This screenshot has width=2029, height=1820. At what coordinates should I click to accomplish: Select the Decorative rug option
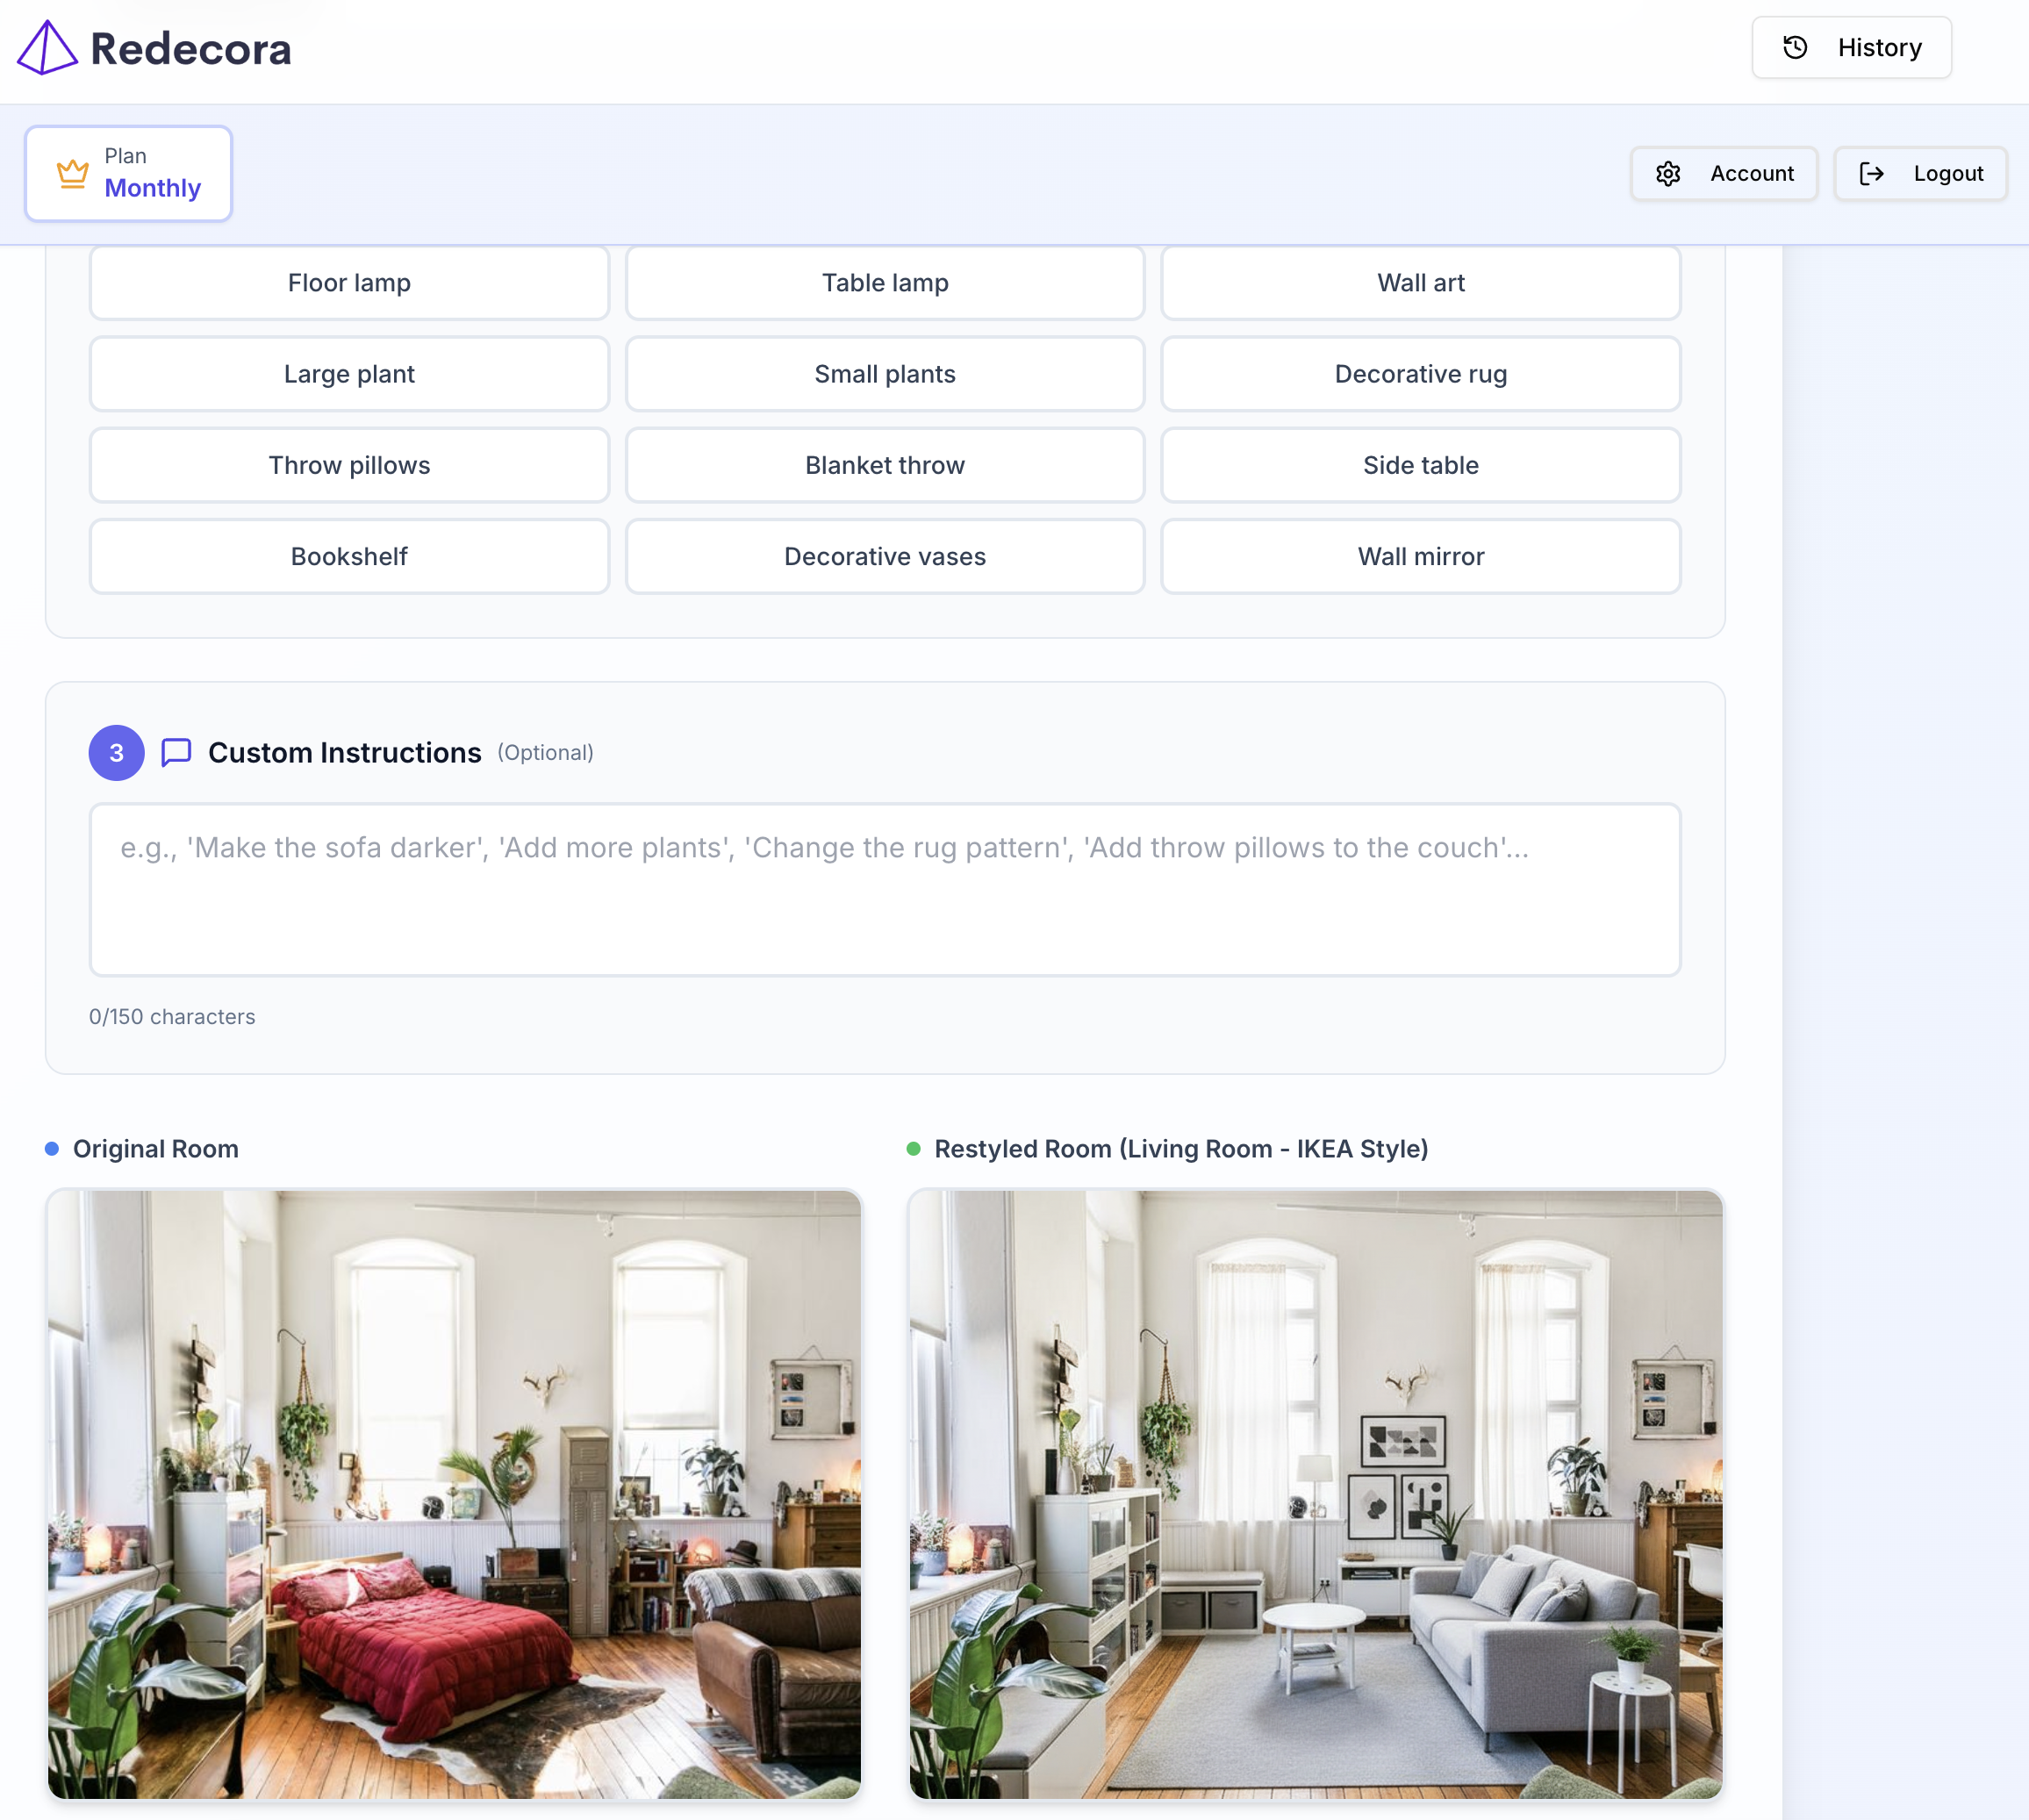click(x=1419, y=374)
